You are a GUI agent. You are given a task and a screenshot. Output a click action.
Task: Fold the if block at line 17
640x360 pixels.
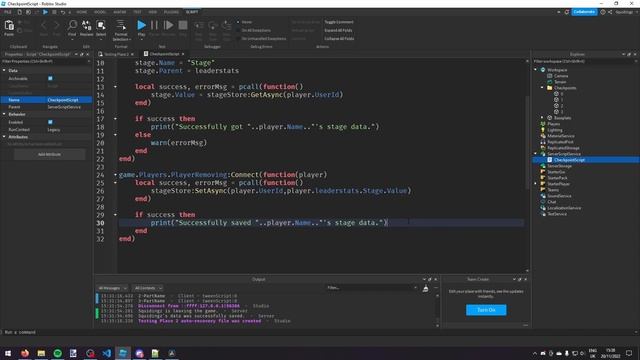115,119
